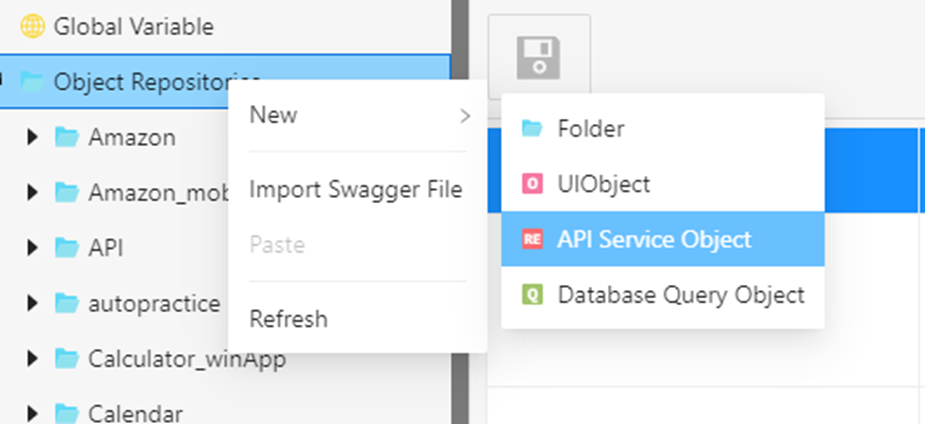
Task: Expand the API folder tree arrow
Action: coord(33,247)
